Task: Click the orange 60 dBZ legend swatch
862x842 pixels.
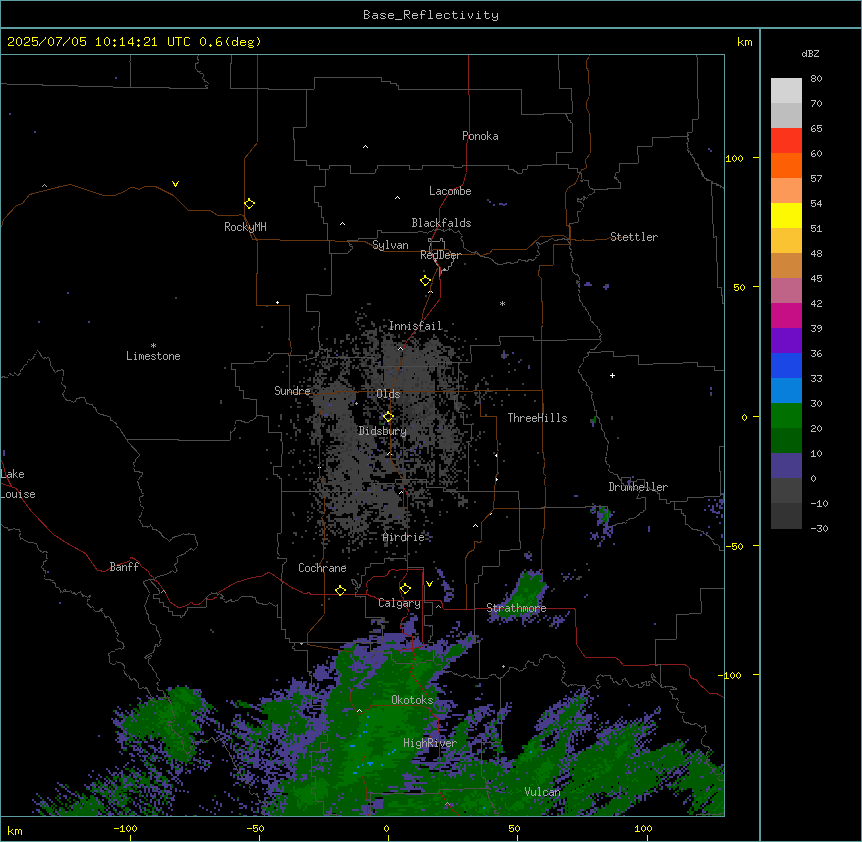Action: 786,165
